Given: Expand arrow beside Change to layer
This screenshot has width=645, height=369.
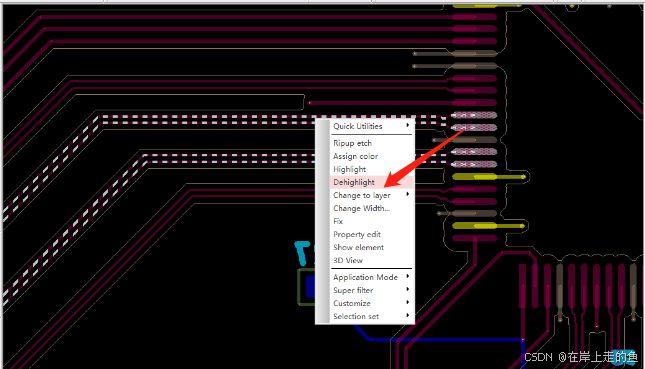Looking at the screenshot, I should coord(408,194).
